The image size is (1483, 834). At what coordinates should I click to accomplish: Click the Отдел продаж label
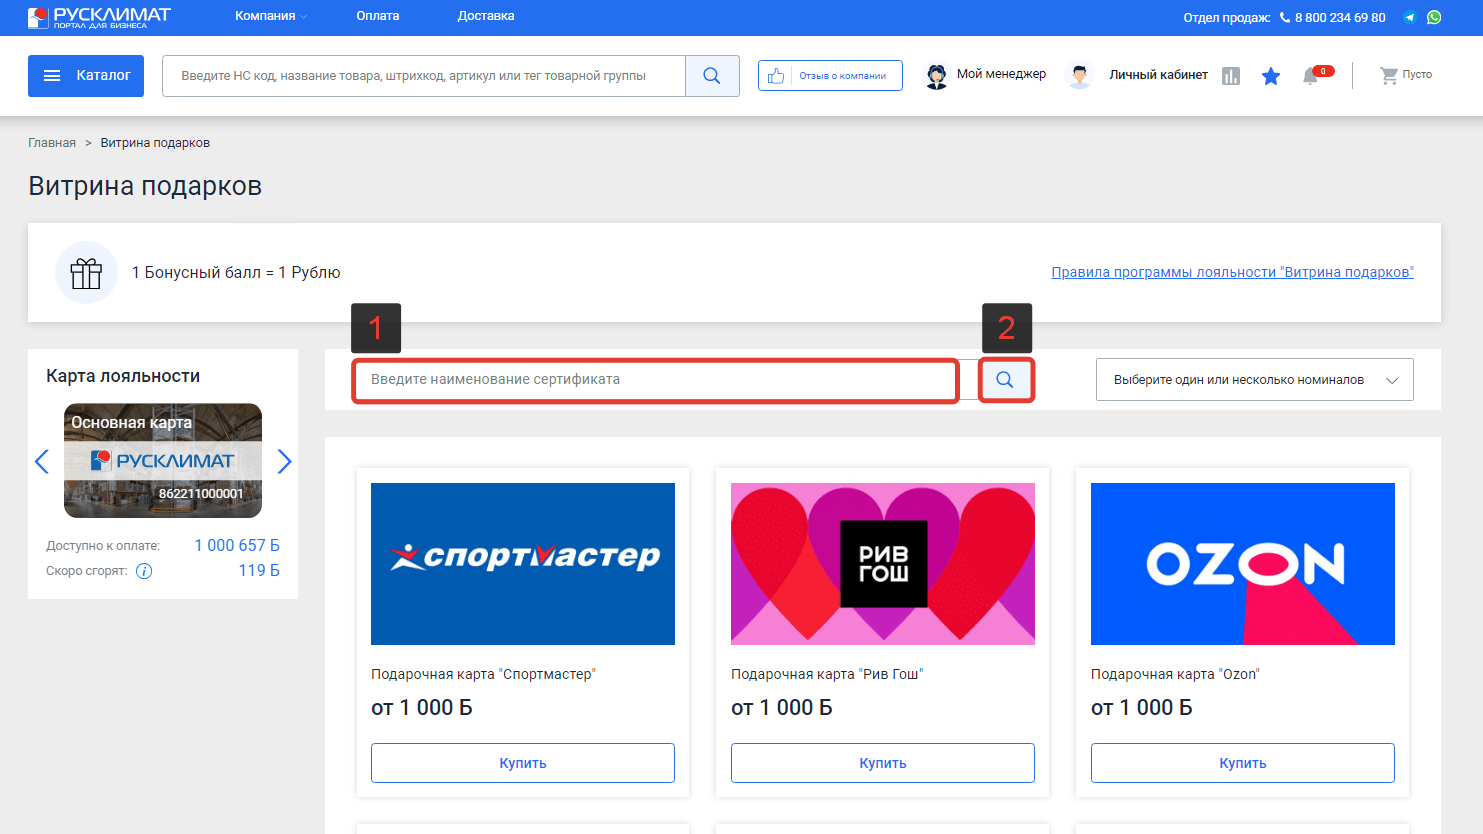pyautogui.click(x=1227, y=18)
